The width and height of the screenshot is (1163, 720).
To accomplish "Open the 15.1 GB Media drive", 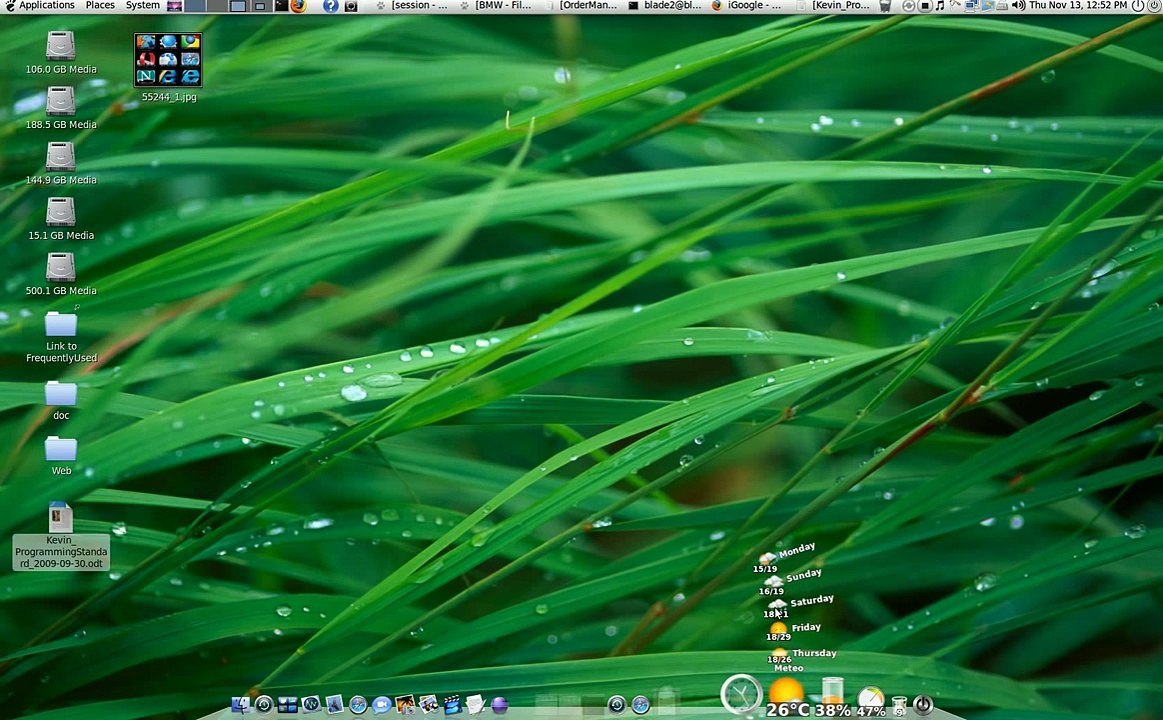I will pyautogui.click(x=61, y=219).
